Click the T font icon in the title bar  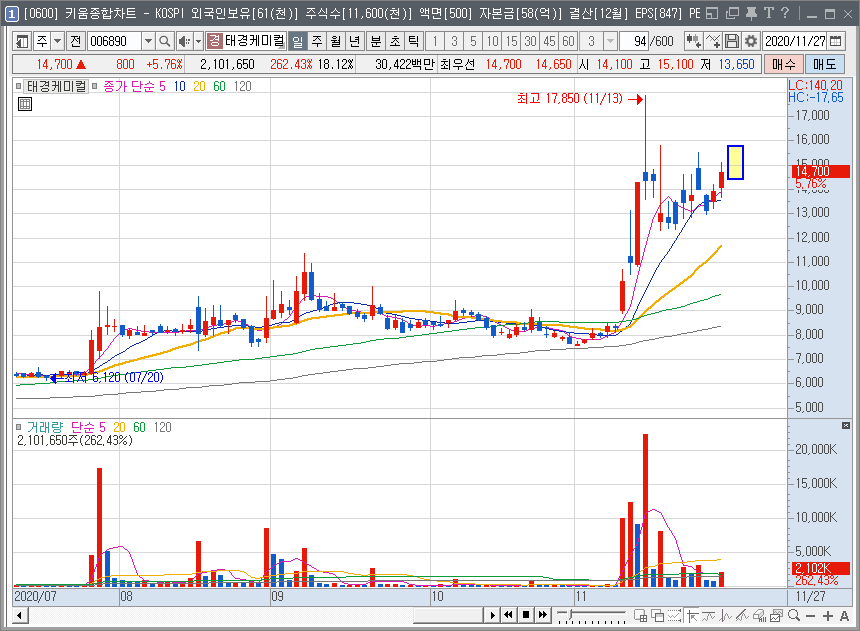(769, 13)
